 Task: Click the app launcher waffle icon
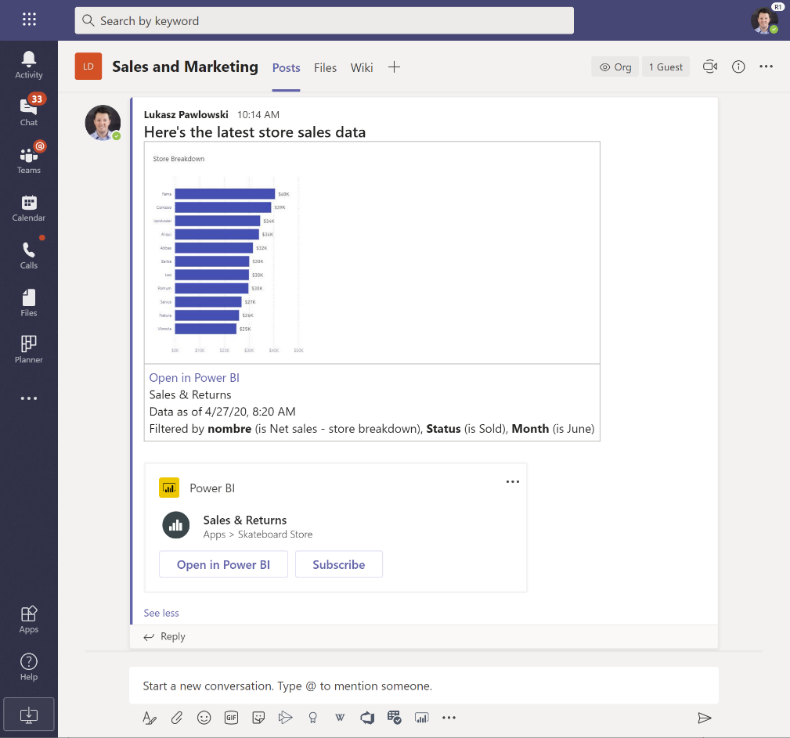click(29, 20)
